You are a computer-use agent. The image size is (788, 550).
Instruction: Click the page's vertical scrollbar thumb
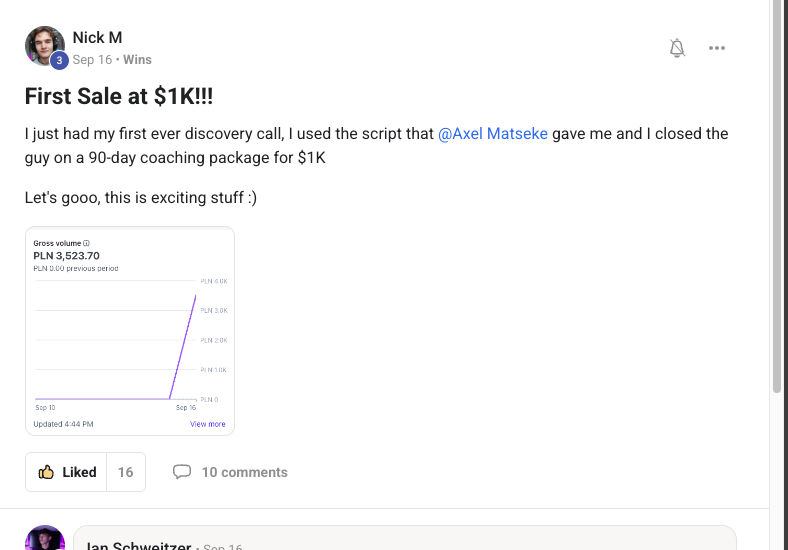tap(777, 200)
